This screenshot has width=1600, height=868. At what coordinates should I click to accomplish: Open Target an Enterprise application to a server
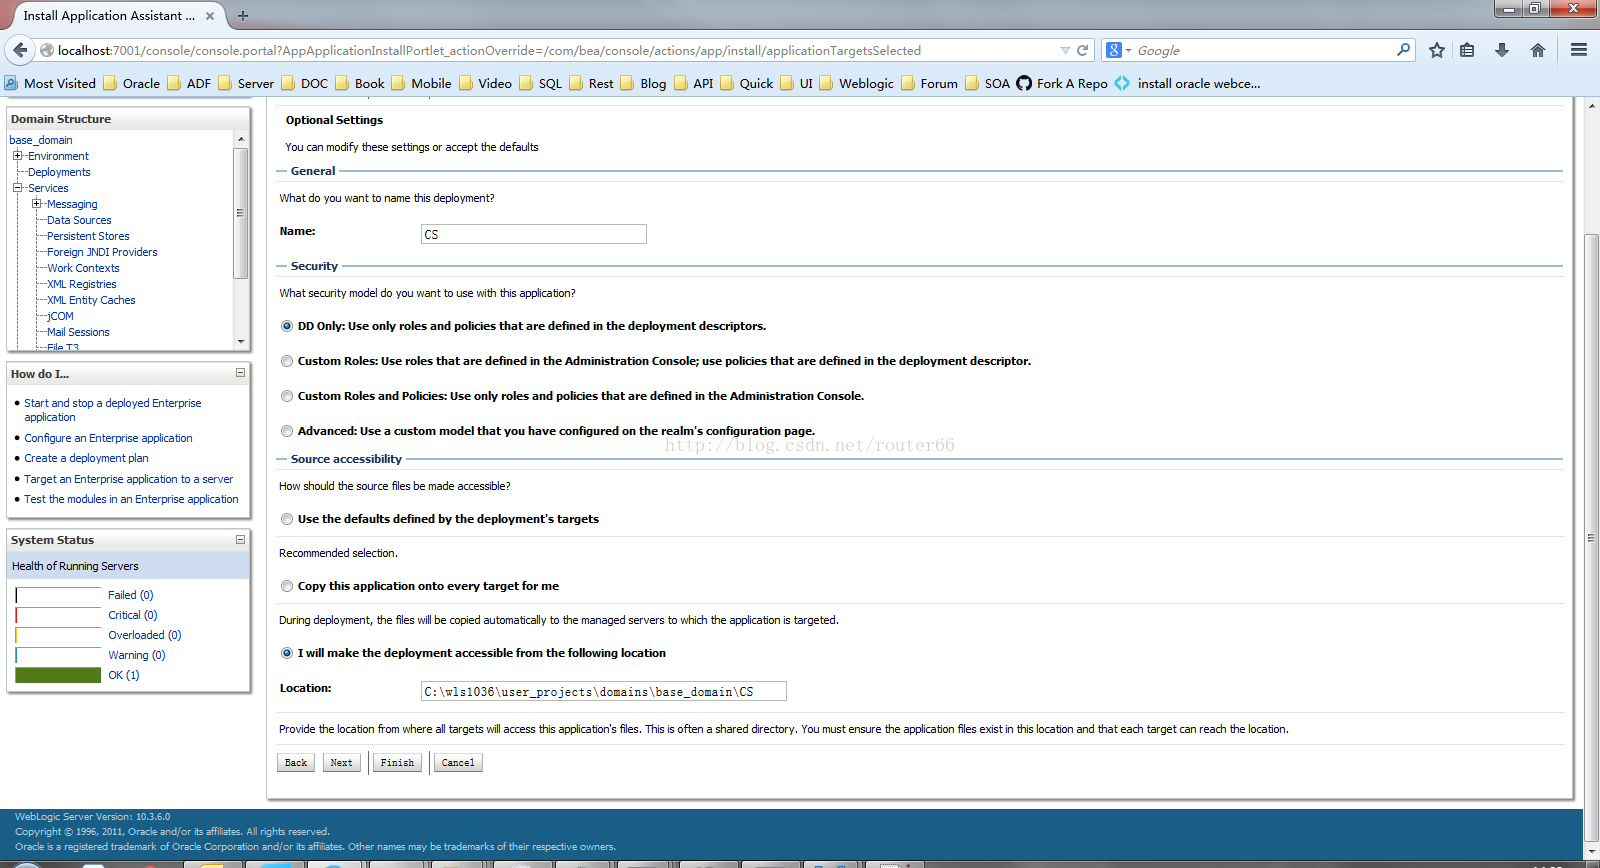(x=128, y=479)
